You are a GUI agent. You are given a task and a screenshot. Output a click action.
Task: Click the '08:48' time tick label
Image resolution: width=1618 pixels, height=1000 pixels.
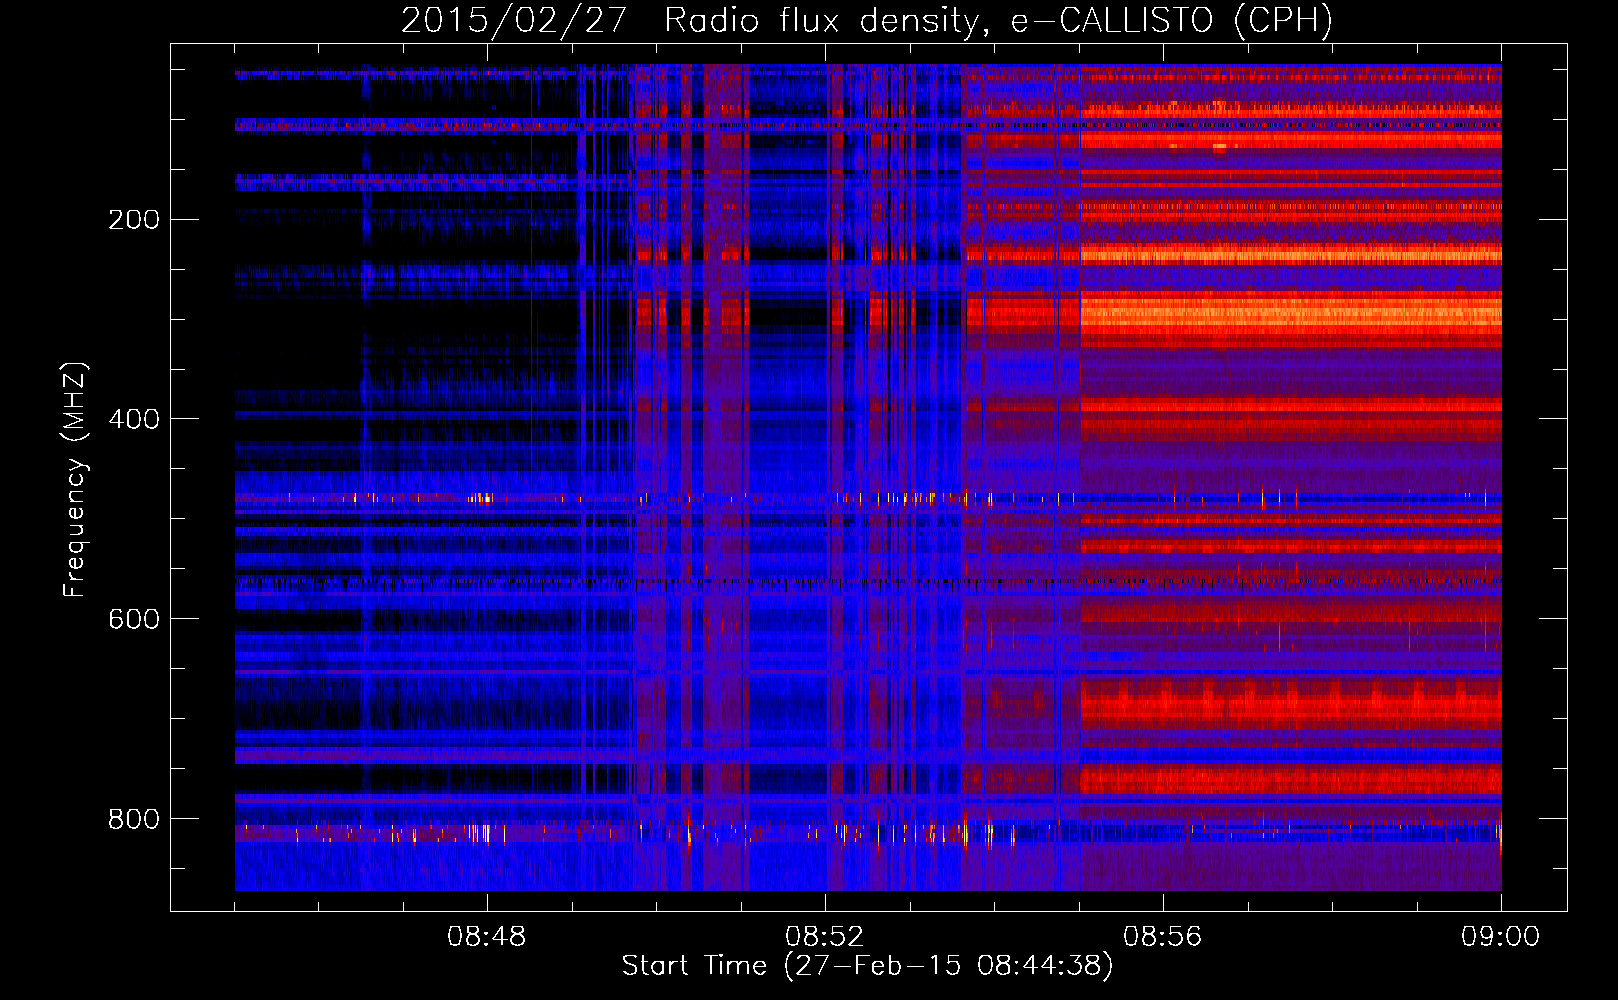pos(487,937)
